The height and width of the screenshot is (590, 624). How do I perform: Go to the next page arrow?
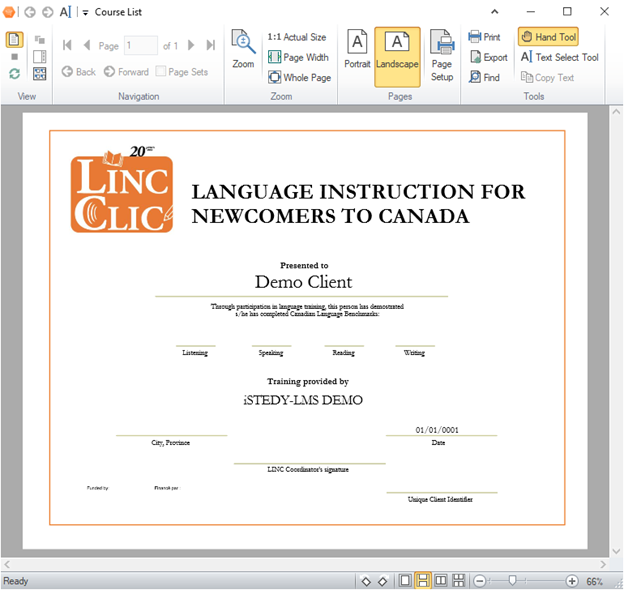191,45
